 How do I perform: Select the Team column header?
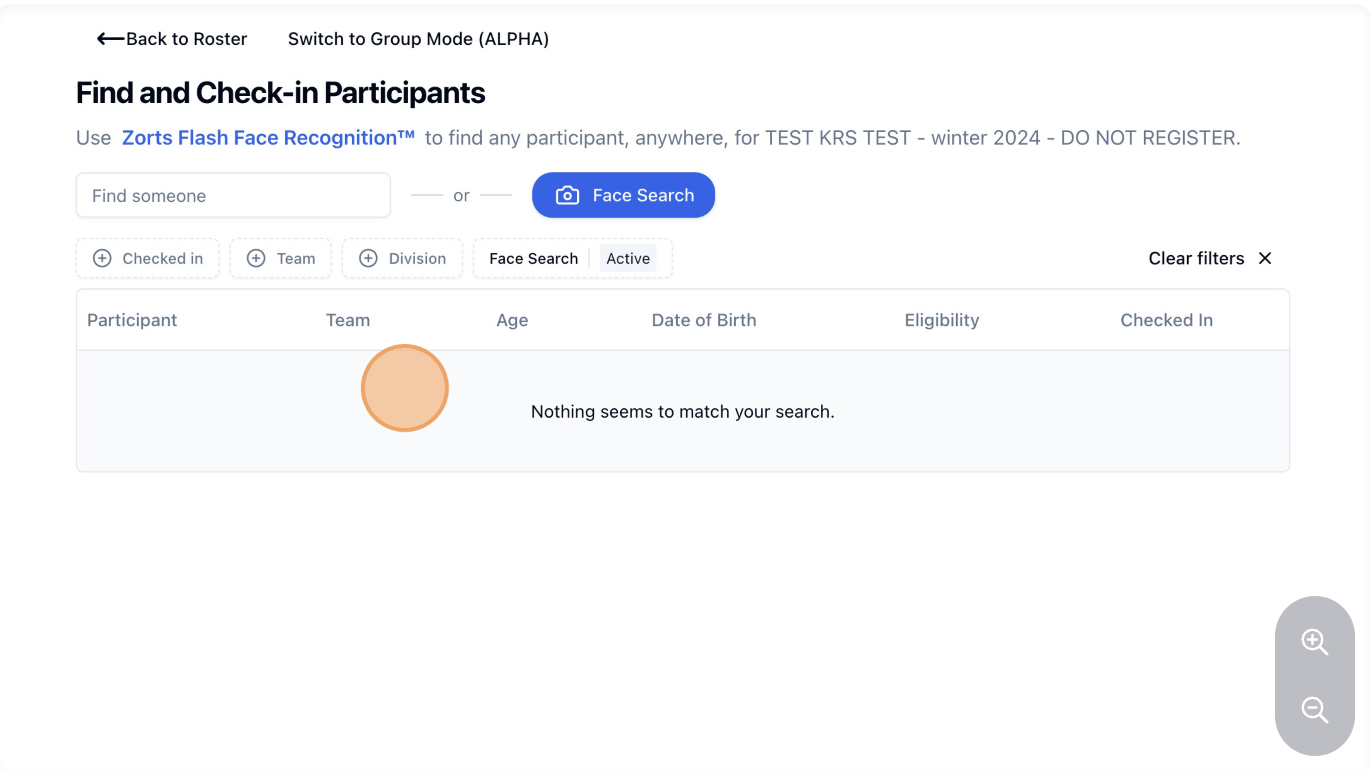[x=348, y=320]
